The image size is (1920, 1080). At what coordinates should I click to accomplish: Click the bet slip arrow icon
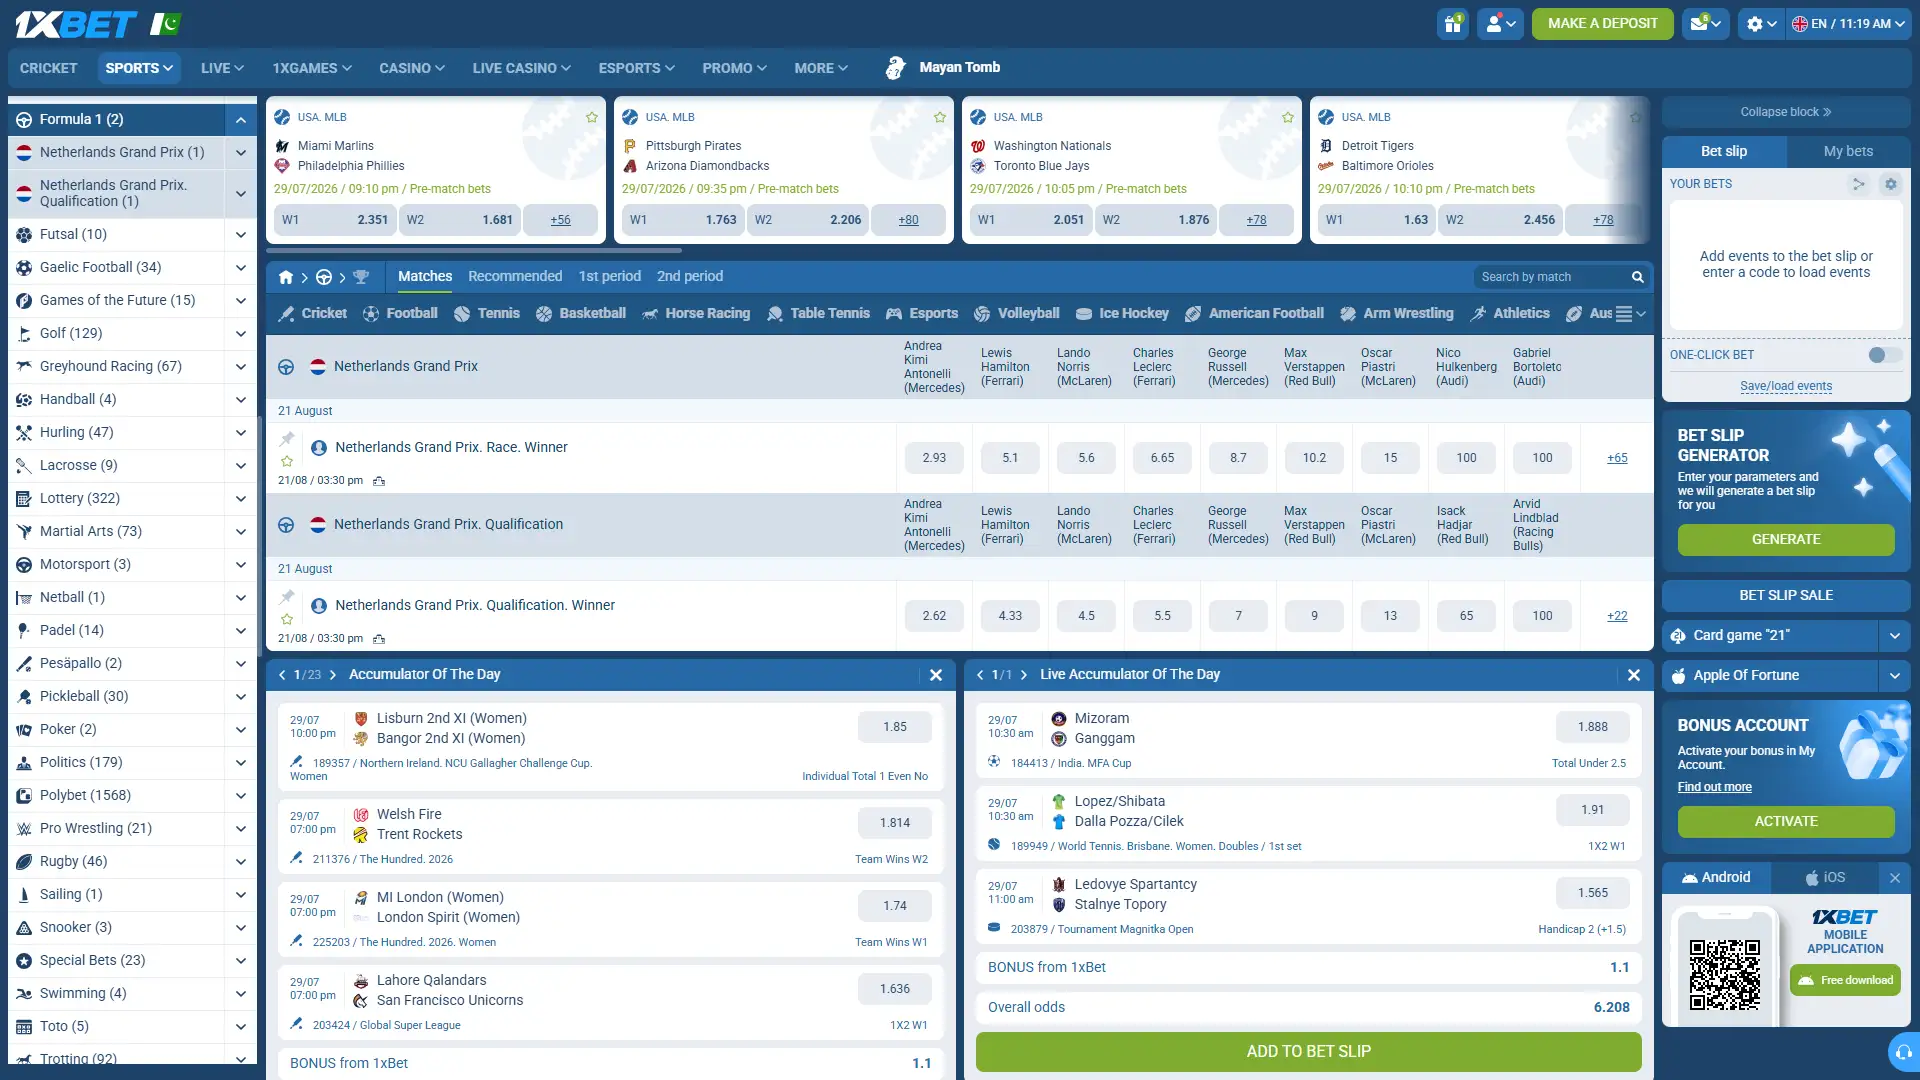pos(1858,184)
